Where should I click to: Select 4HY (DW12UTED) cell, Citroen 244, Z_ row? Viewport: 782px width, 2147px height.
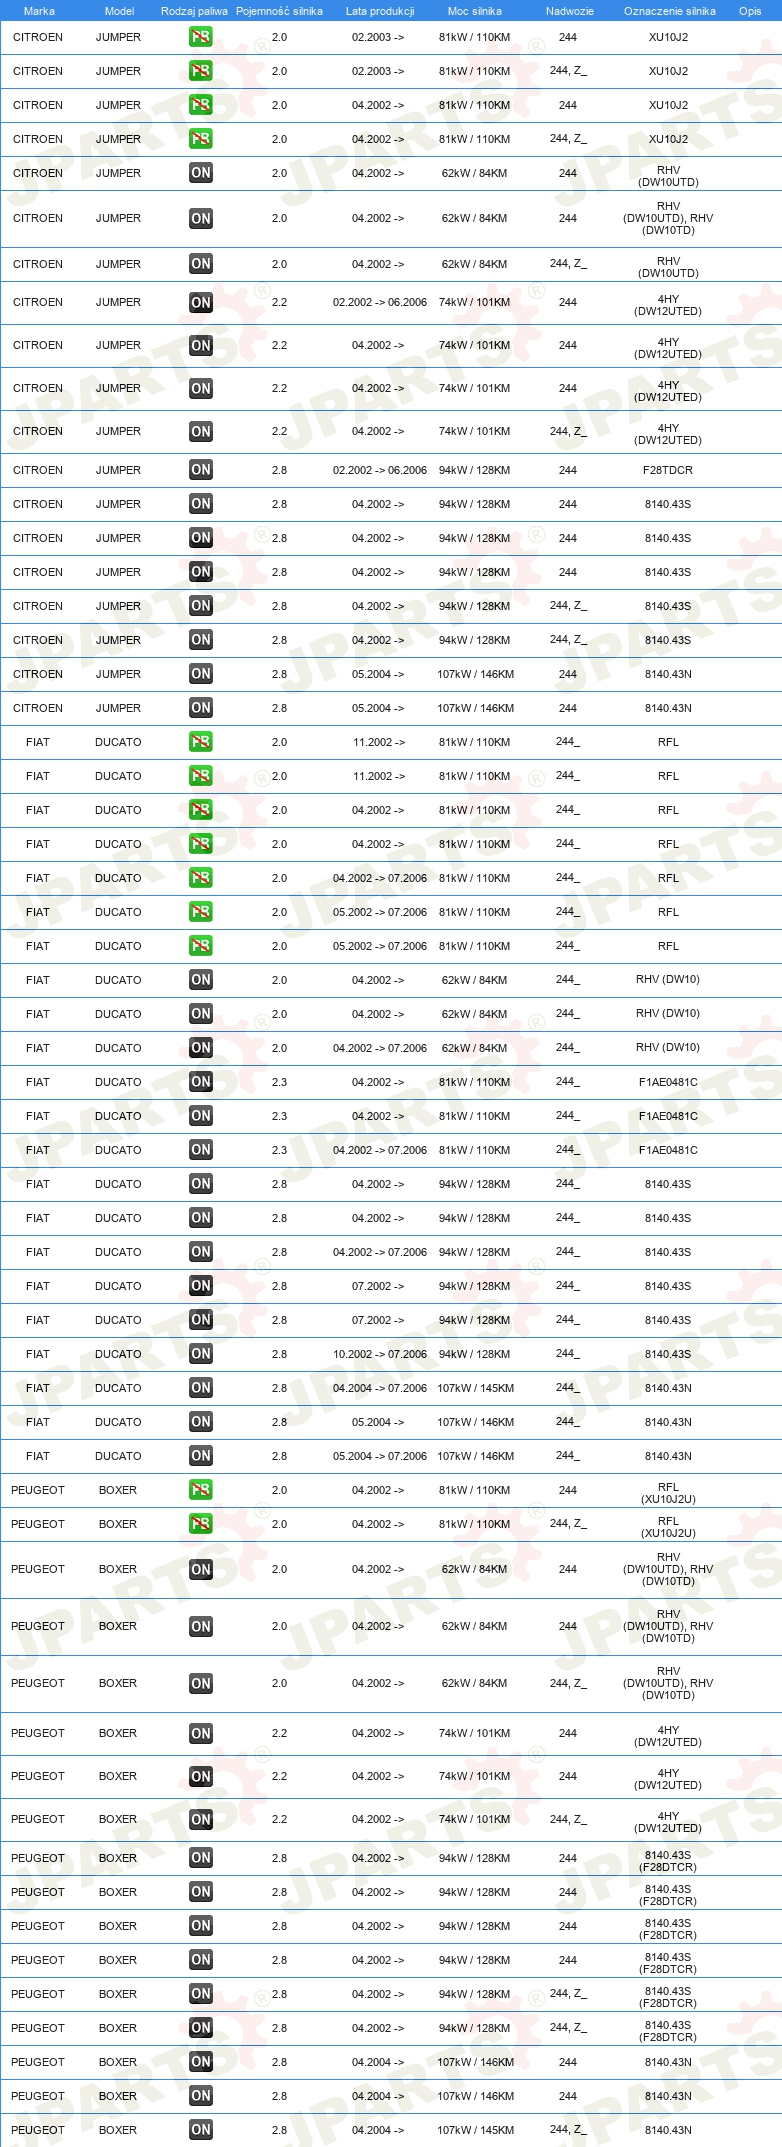point(668,434)
